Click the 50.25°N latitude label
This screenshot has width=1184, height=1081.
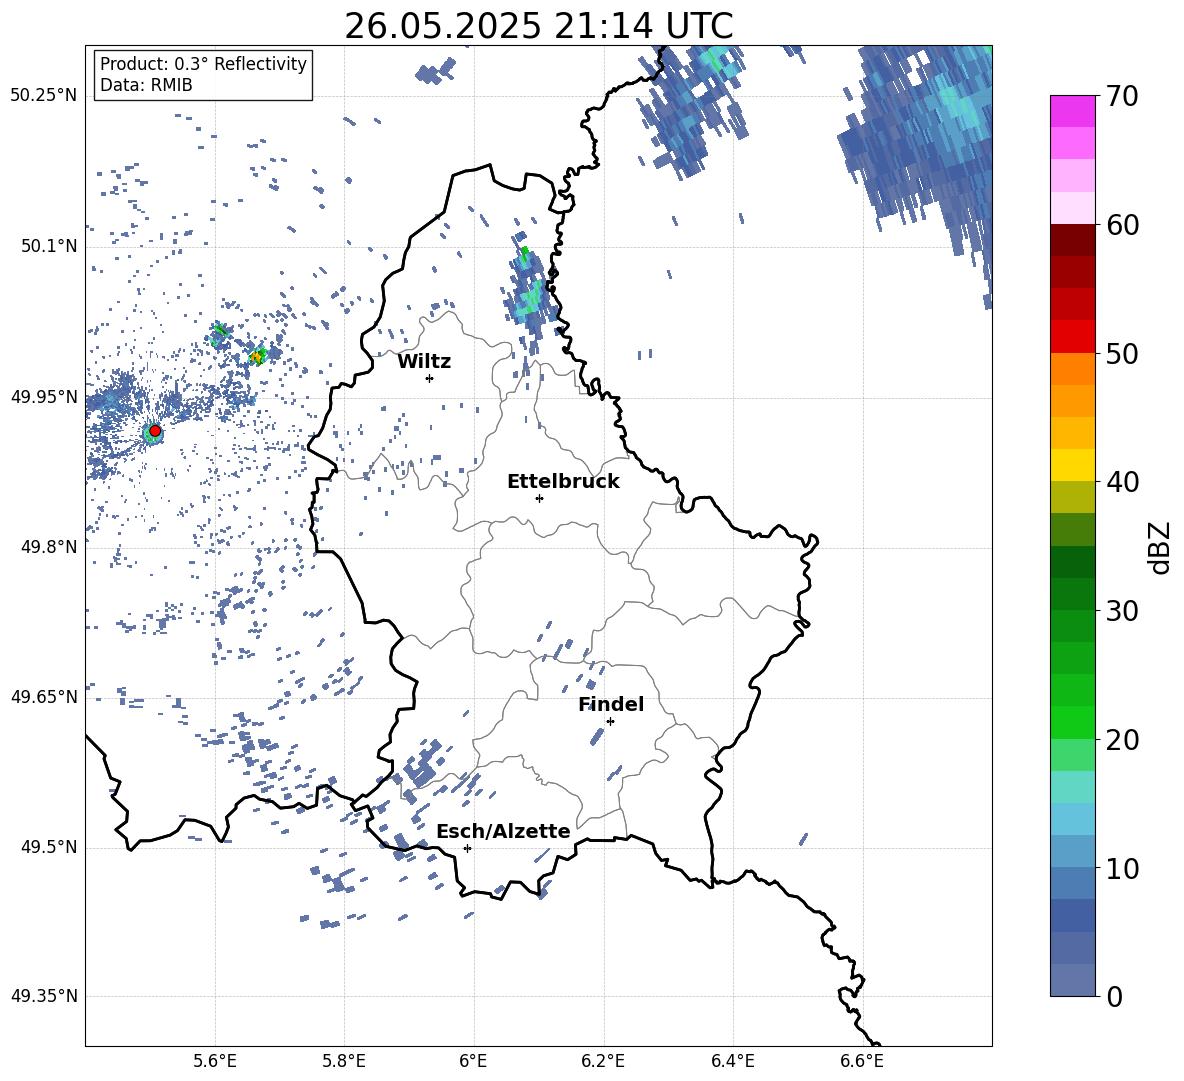pyautogui.click(x=44, y=96)
